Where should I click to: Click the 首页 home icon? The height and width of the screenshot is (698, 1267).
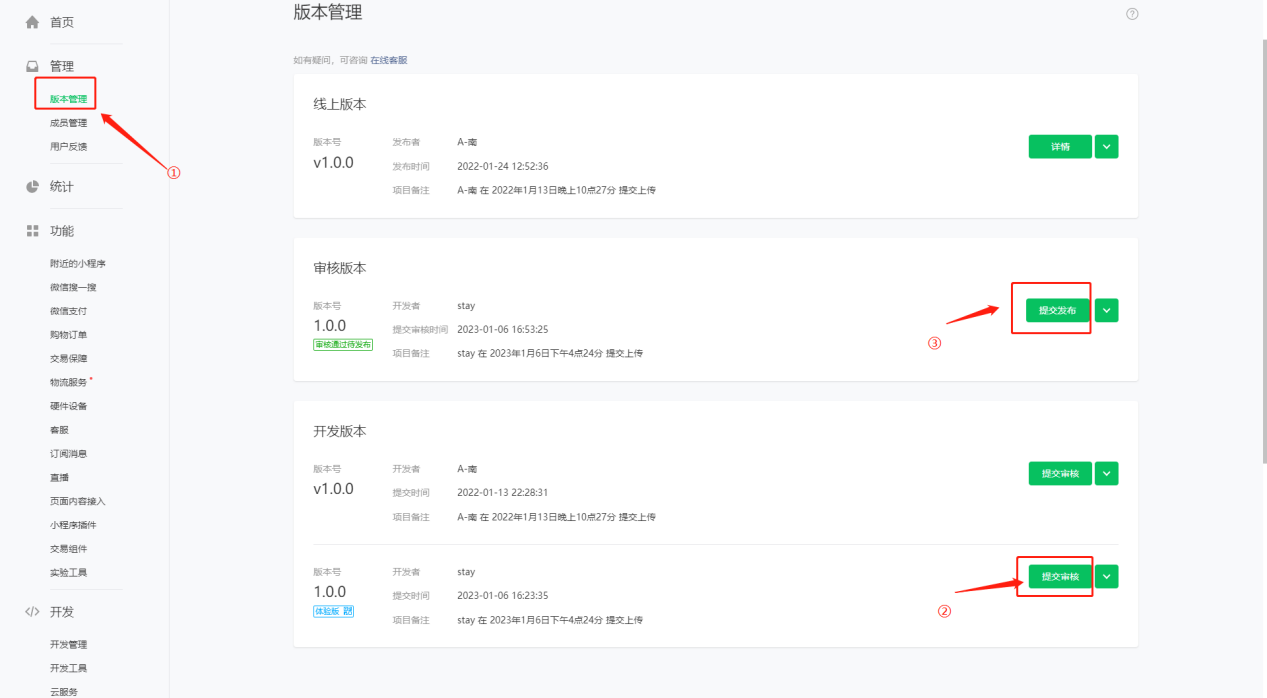[32, 22]
